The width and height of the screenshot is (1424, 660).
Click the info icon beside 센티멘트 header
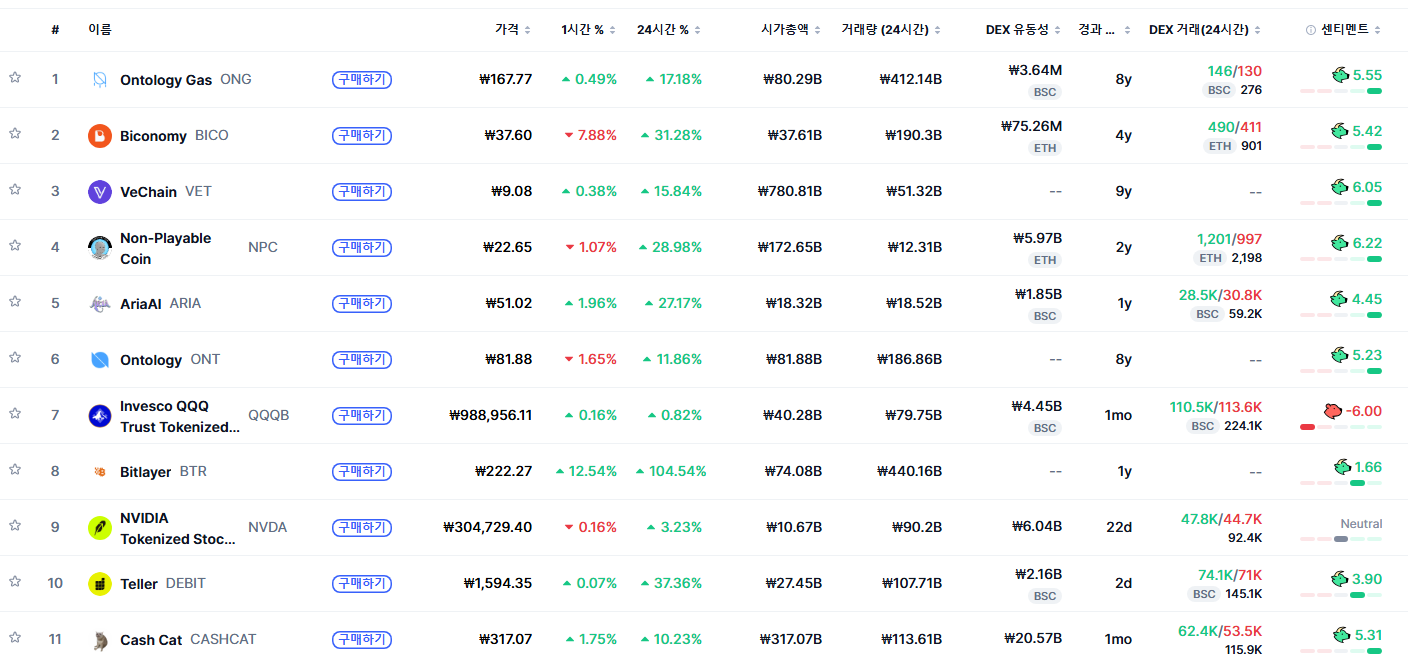[x=1311, y=30]
